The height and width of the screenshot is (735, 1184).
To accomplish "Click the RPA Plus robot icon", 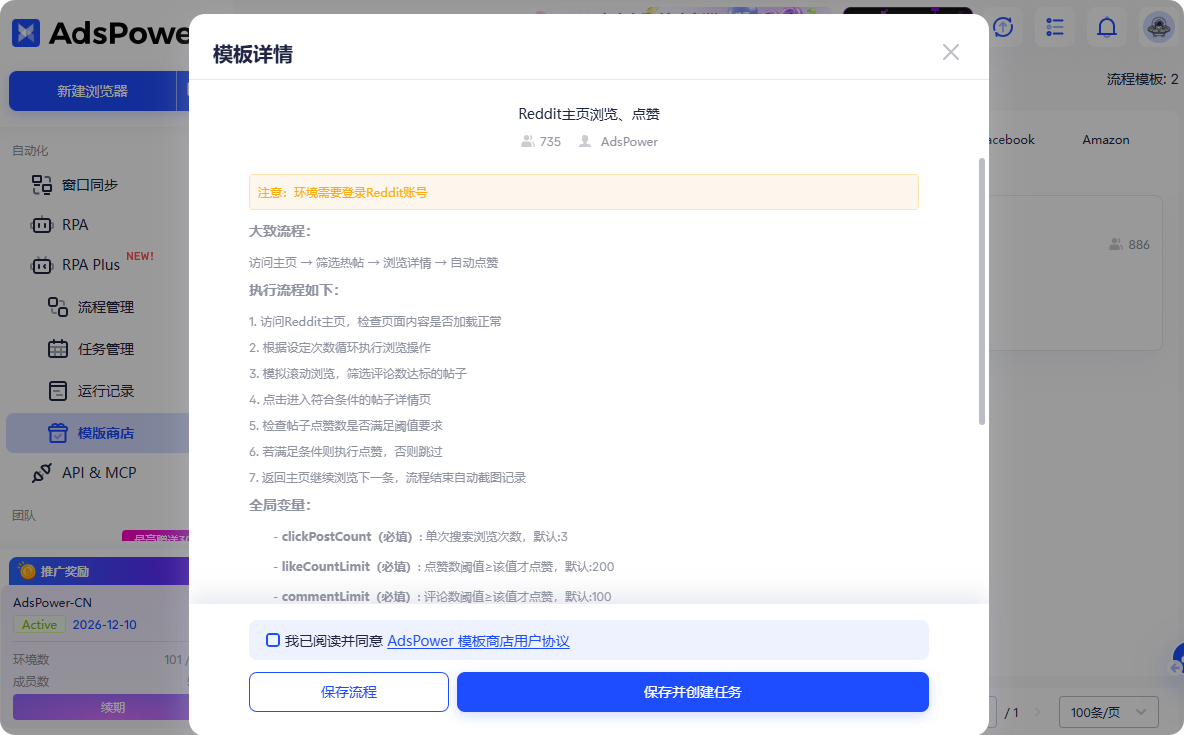I will point(42,265).
